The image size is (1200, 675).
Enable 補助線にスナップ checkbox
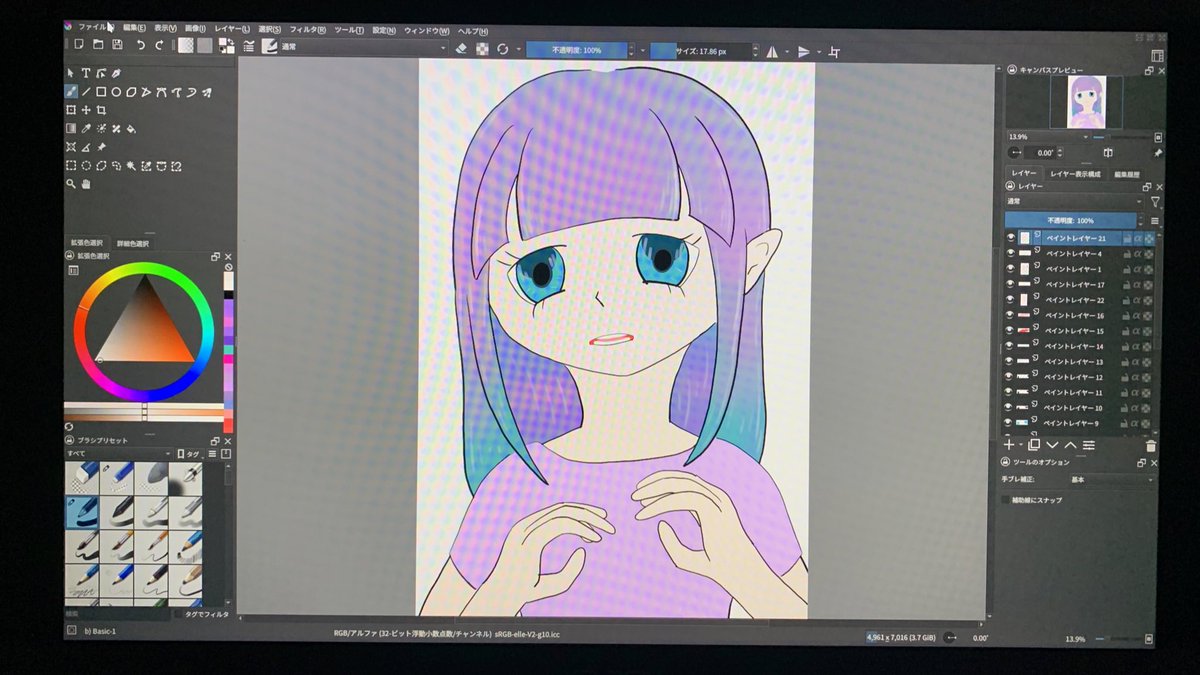pyautogui.click(x=1006, y=499)
